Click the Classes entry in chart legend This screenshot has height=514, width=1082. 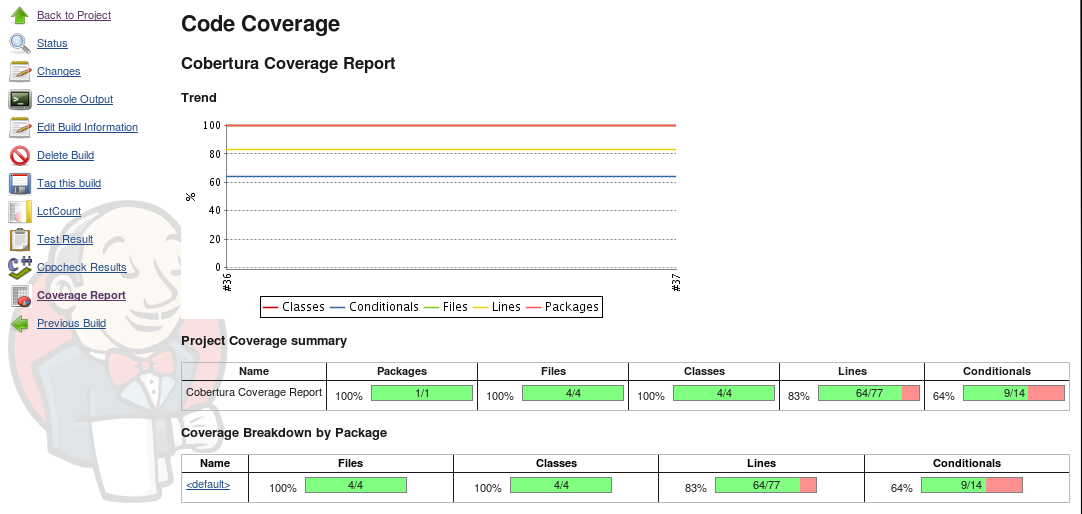coord(303,307)
